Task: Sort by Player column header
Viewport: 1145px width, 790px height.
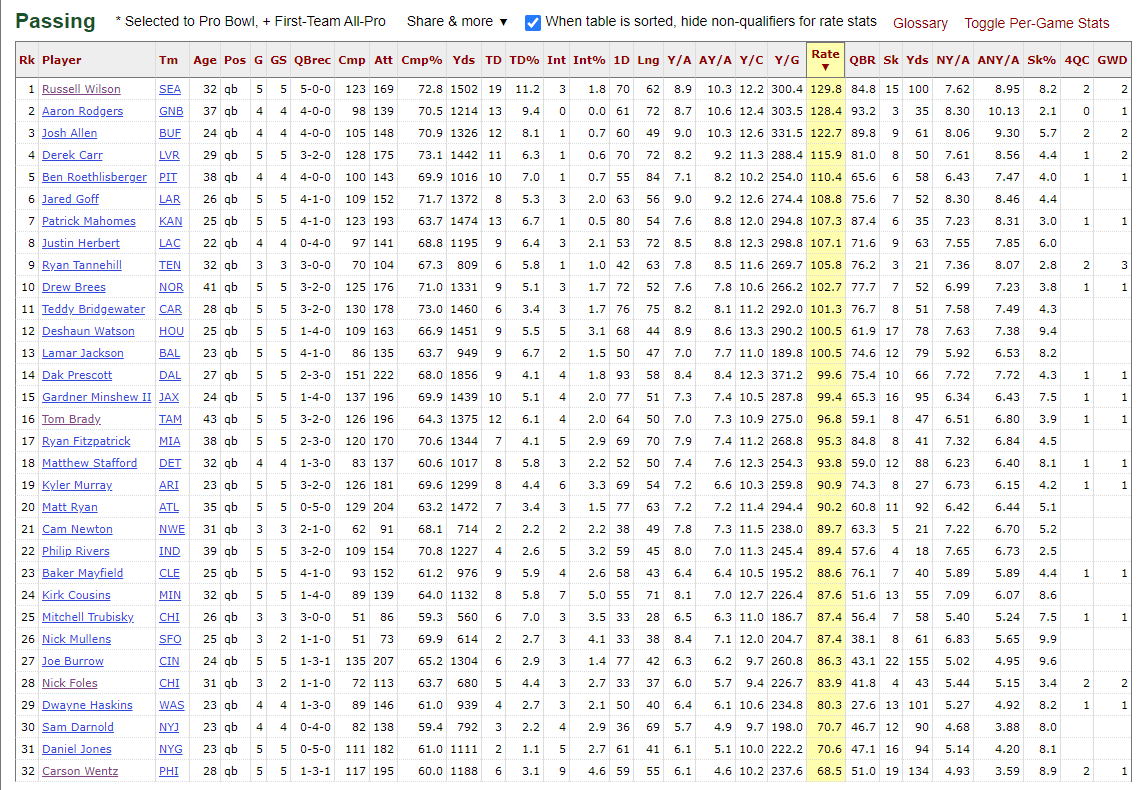Action: tap(62, 60)
